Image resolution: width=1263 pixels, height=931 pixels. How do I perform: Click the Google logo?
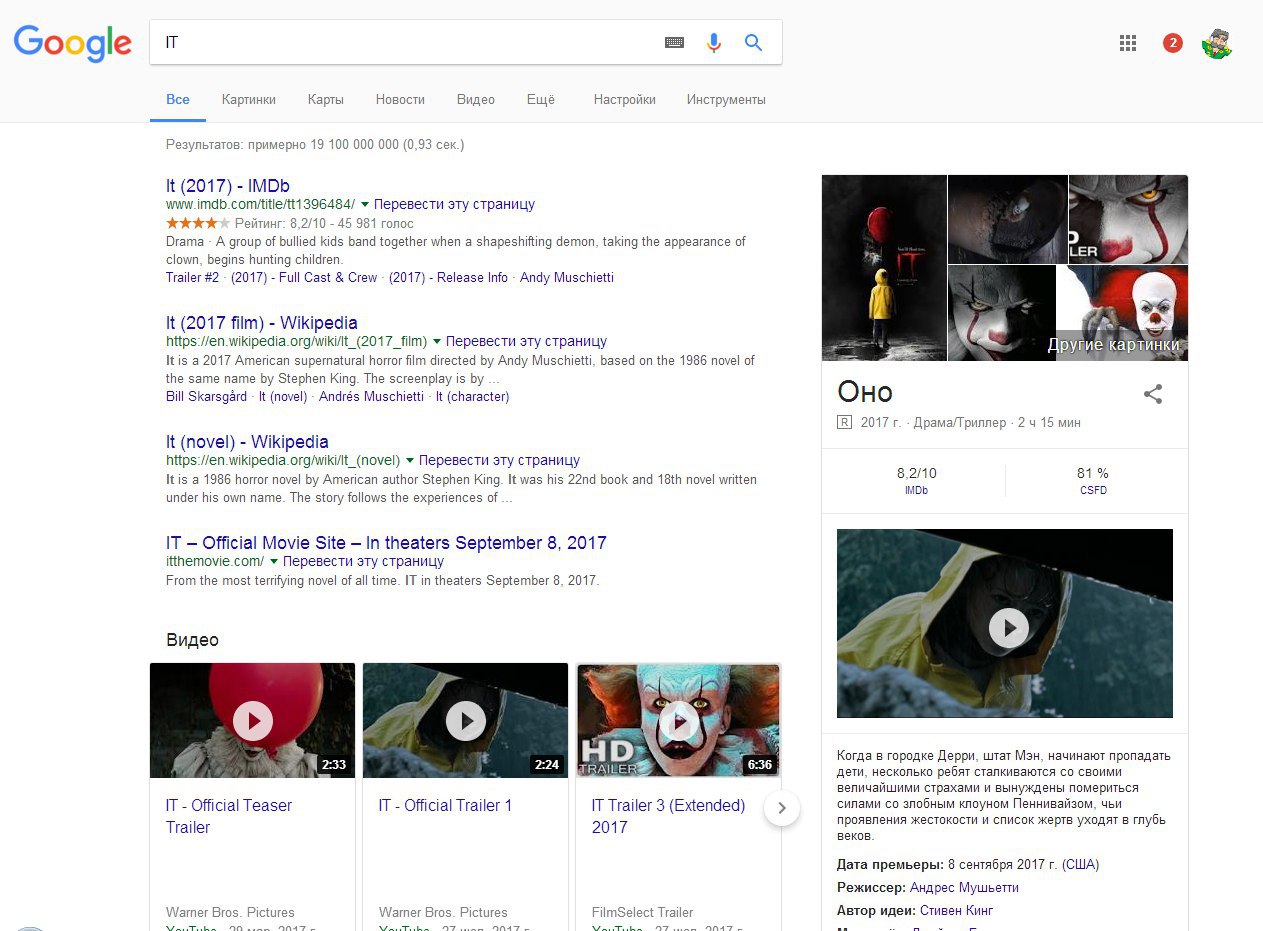click(72, 43)
